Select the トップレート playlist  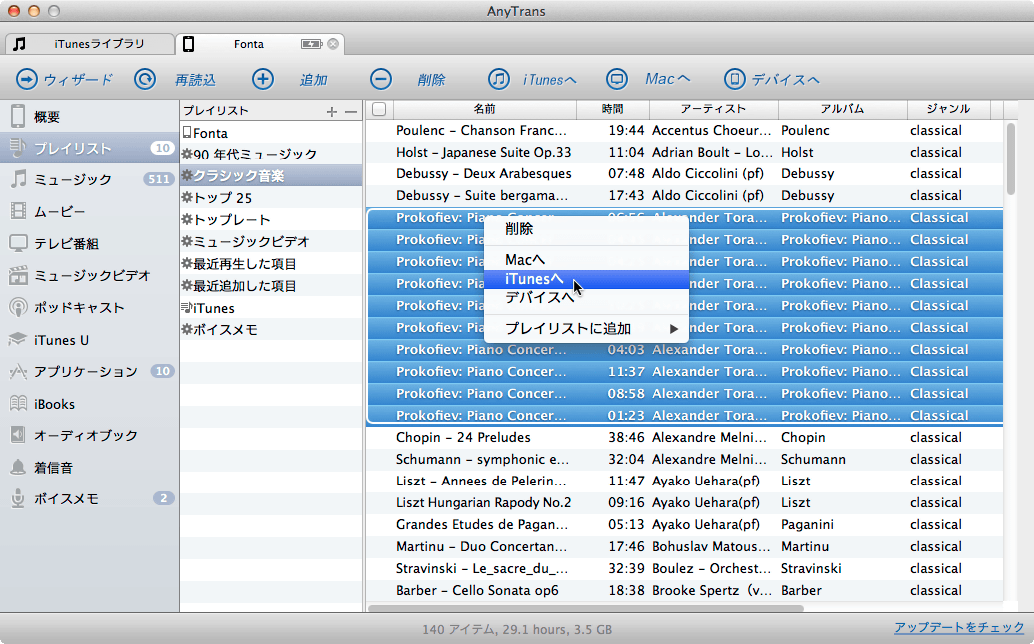pyautogui.click(x=271, y=220)
